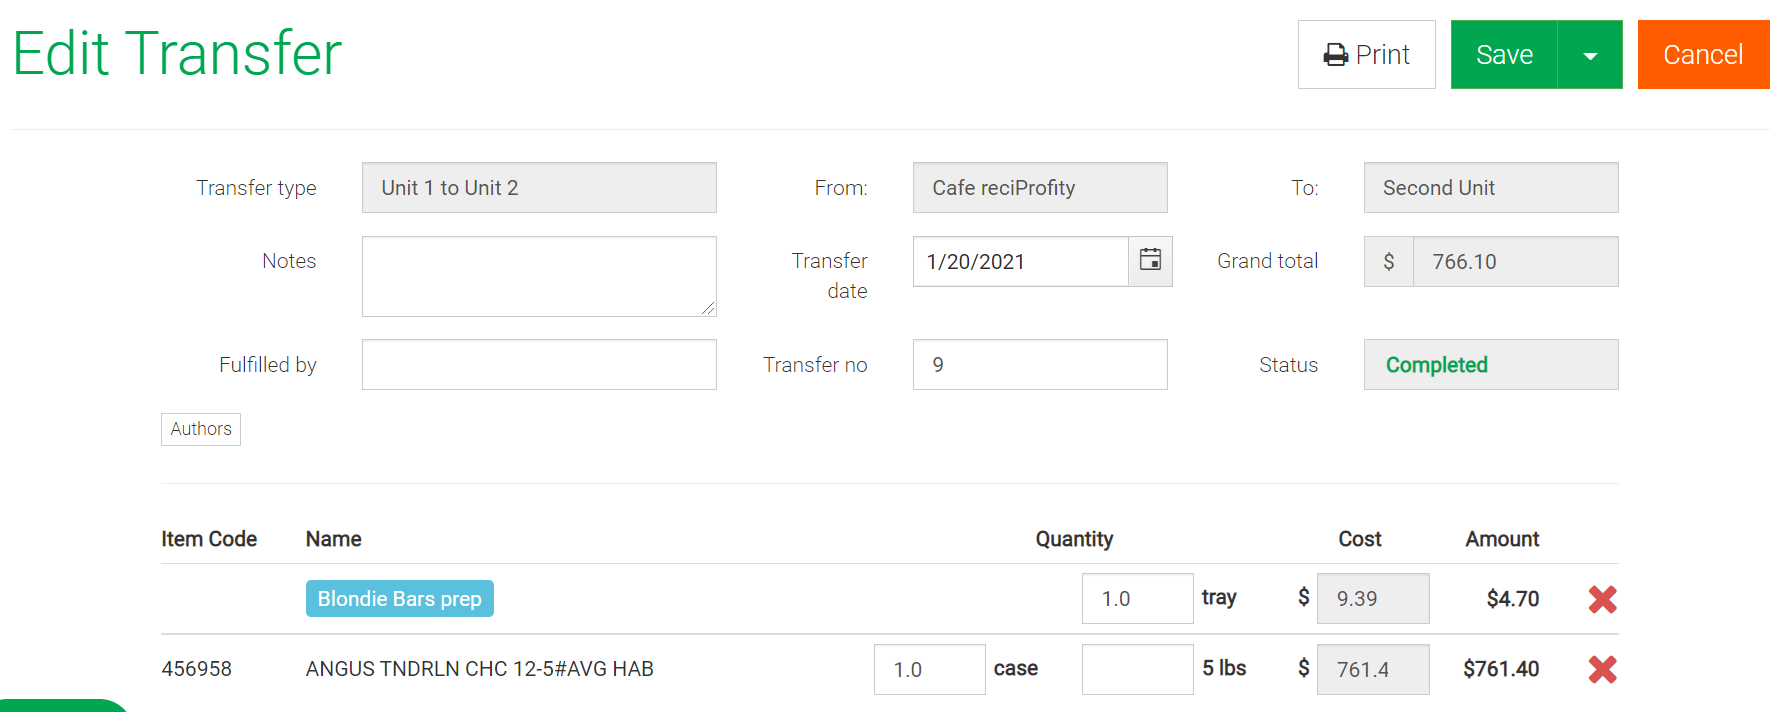Expand the Save dropdown arrow
The image size is (1780, 712).
point(1590,54)
